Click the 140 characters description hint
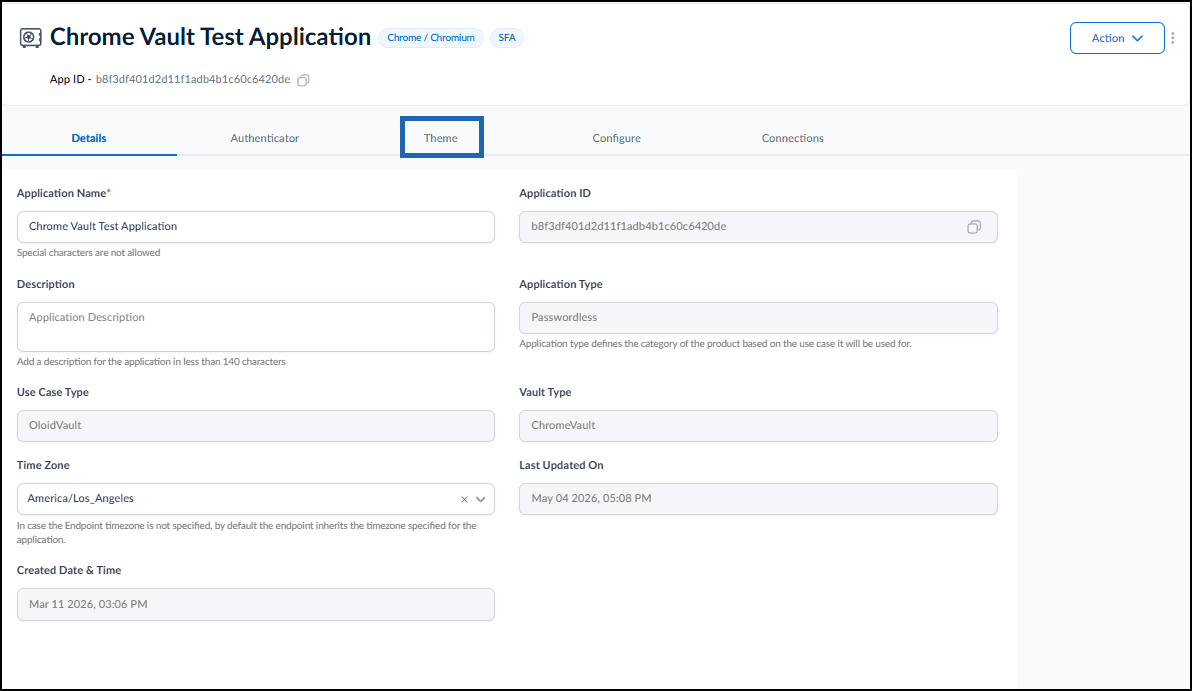 coord(151,362)
